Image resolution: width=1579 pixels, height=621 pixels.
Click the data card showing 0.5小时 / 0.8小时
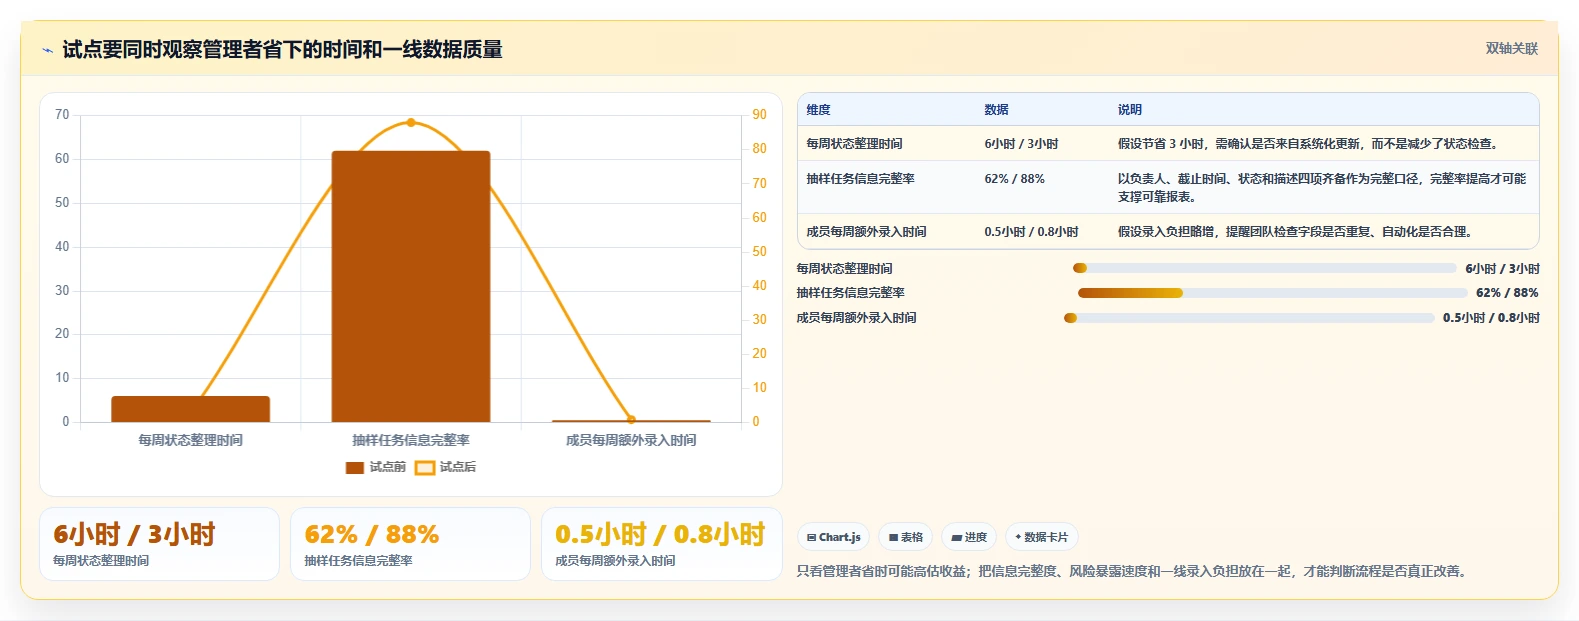[661, 544]
